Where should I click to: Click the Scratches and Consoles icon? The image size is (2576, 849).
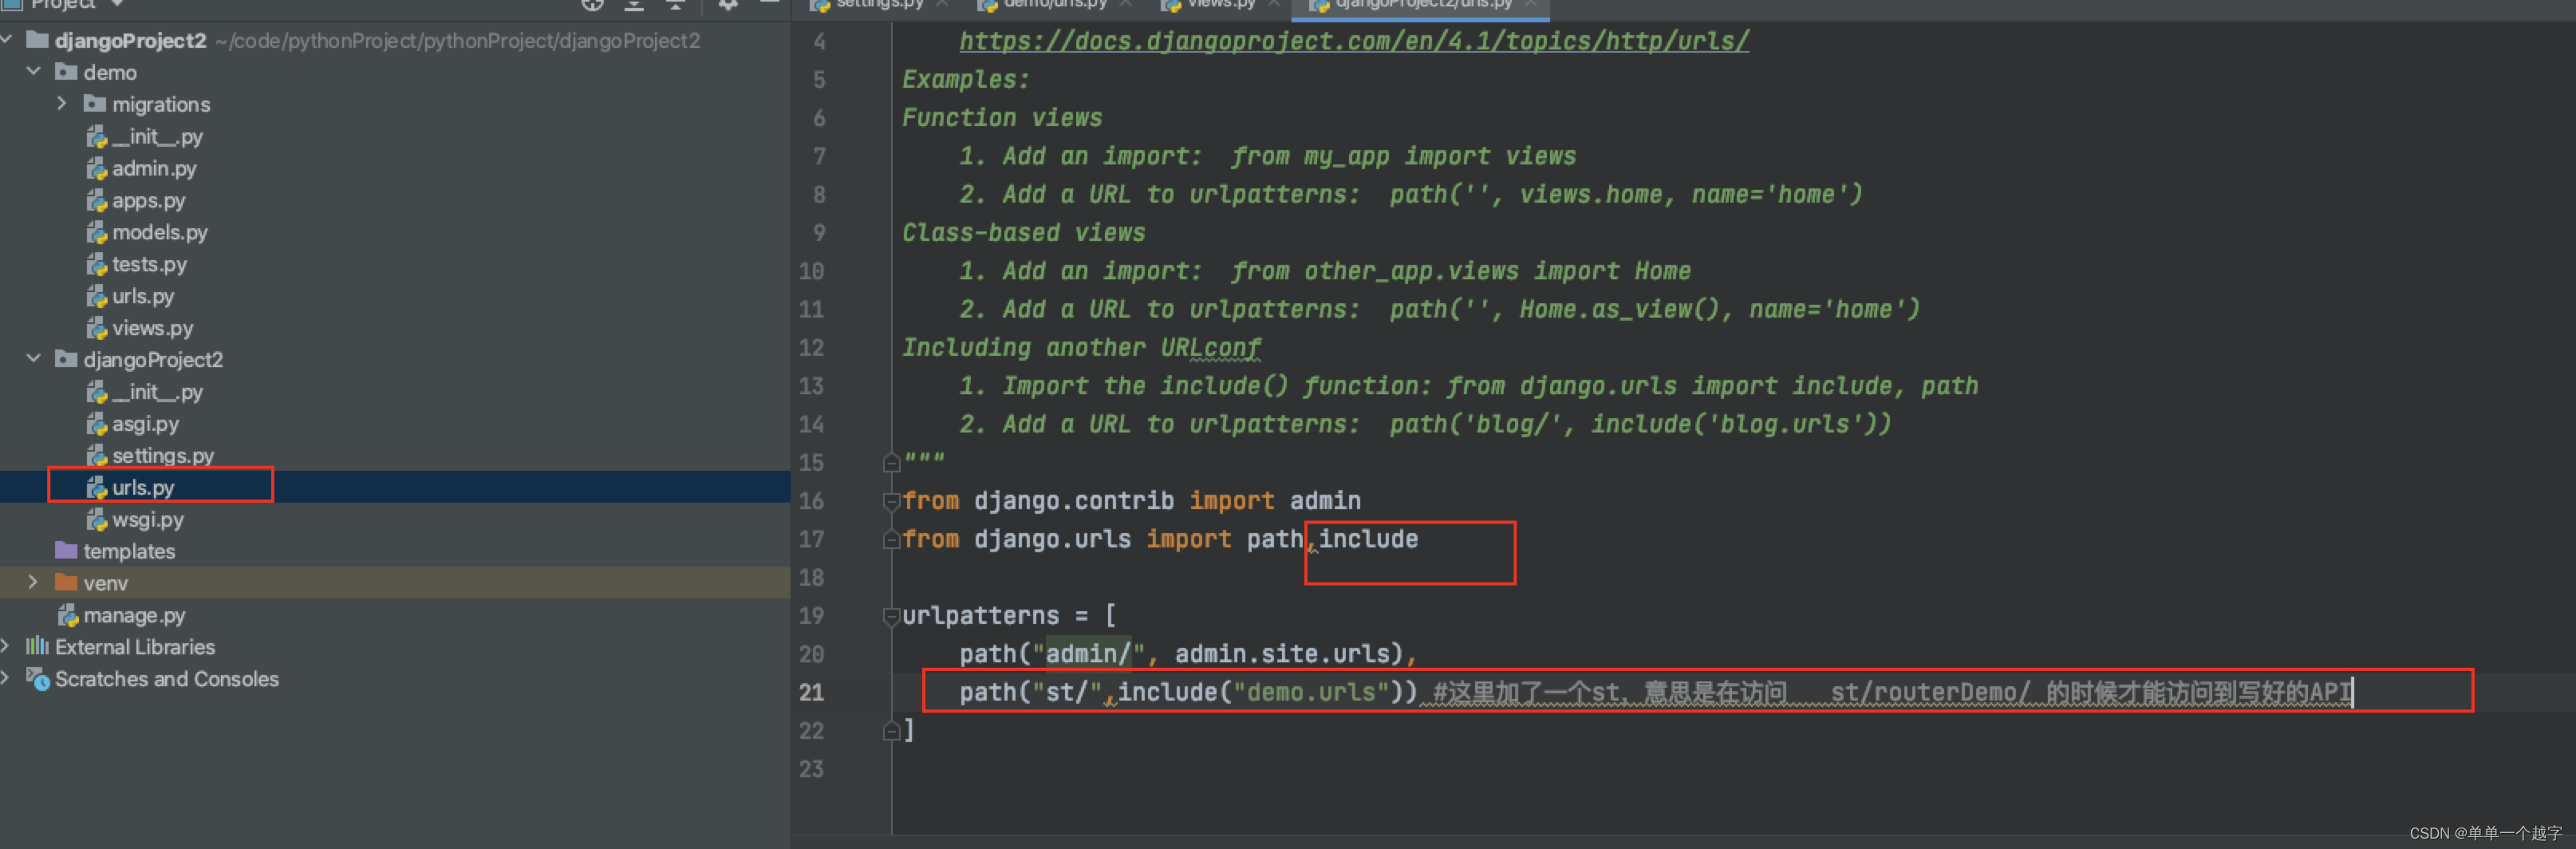coord(38,678)
